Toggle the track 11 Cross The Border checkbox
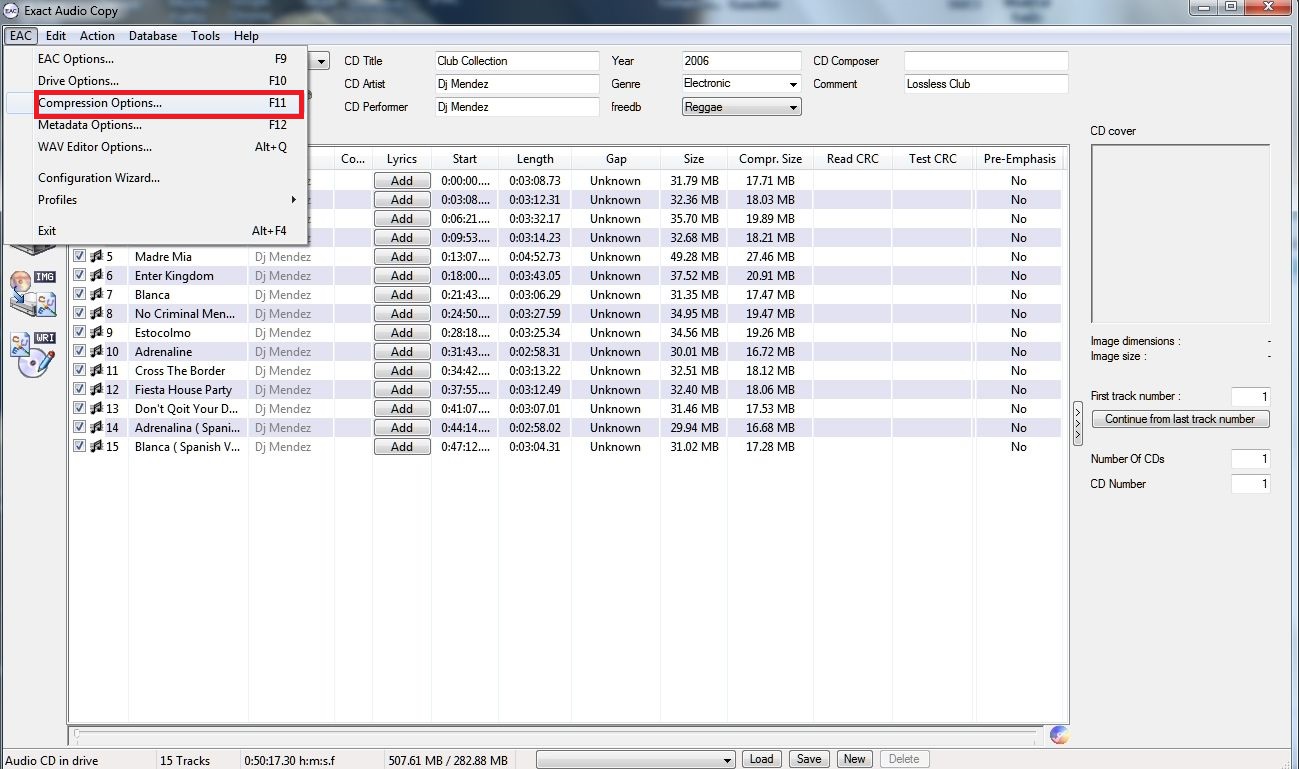This screenshot has width=1299, height=769. [x=80, y=371]
